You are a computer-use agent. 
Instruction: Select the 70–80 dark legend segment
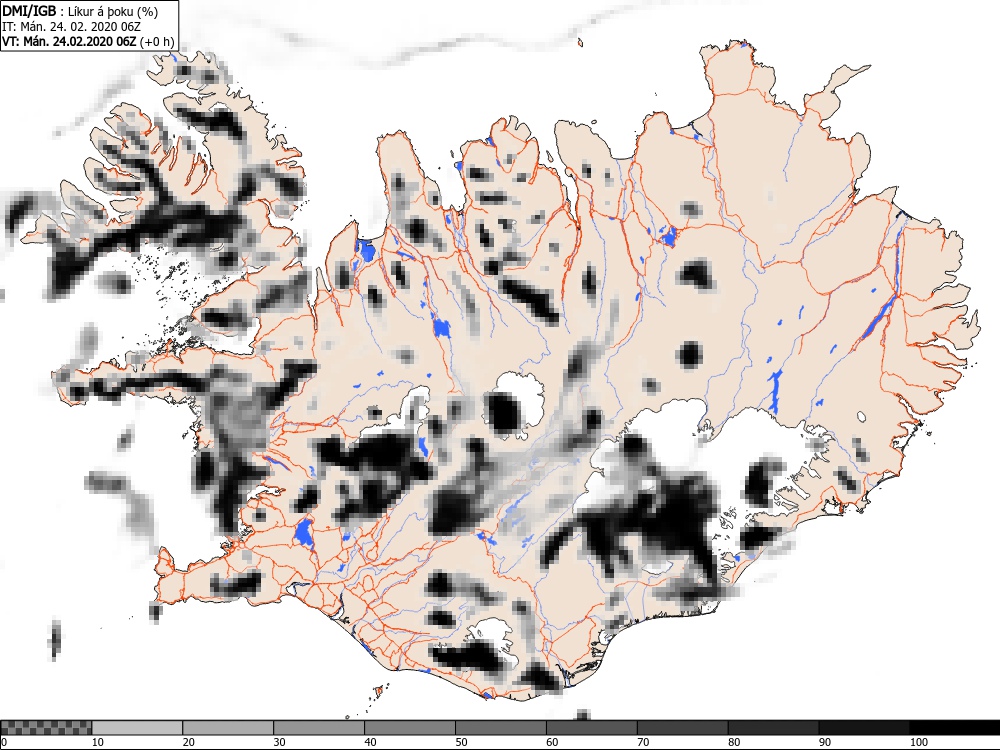click(x=682, y=728)
